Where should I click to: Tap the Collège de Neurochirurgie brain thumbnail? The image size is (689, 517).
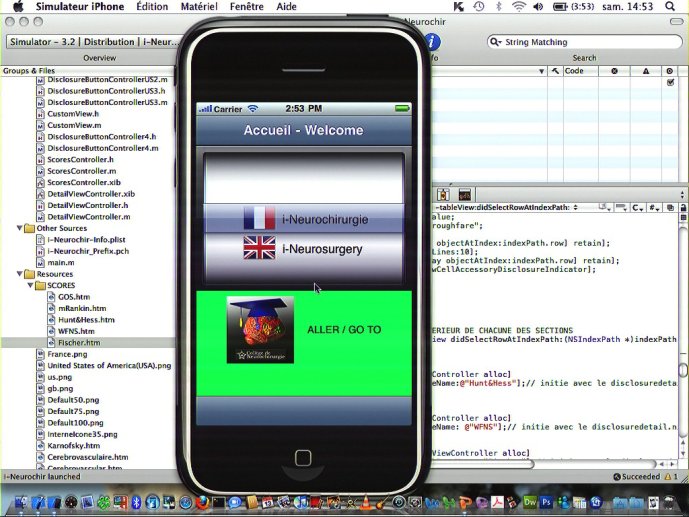pyautogui.click(x=260, y=330)
